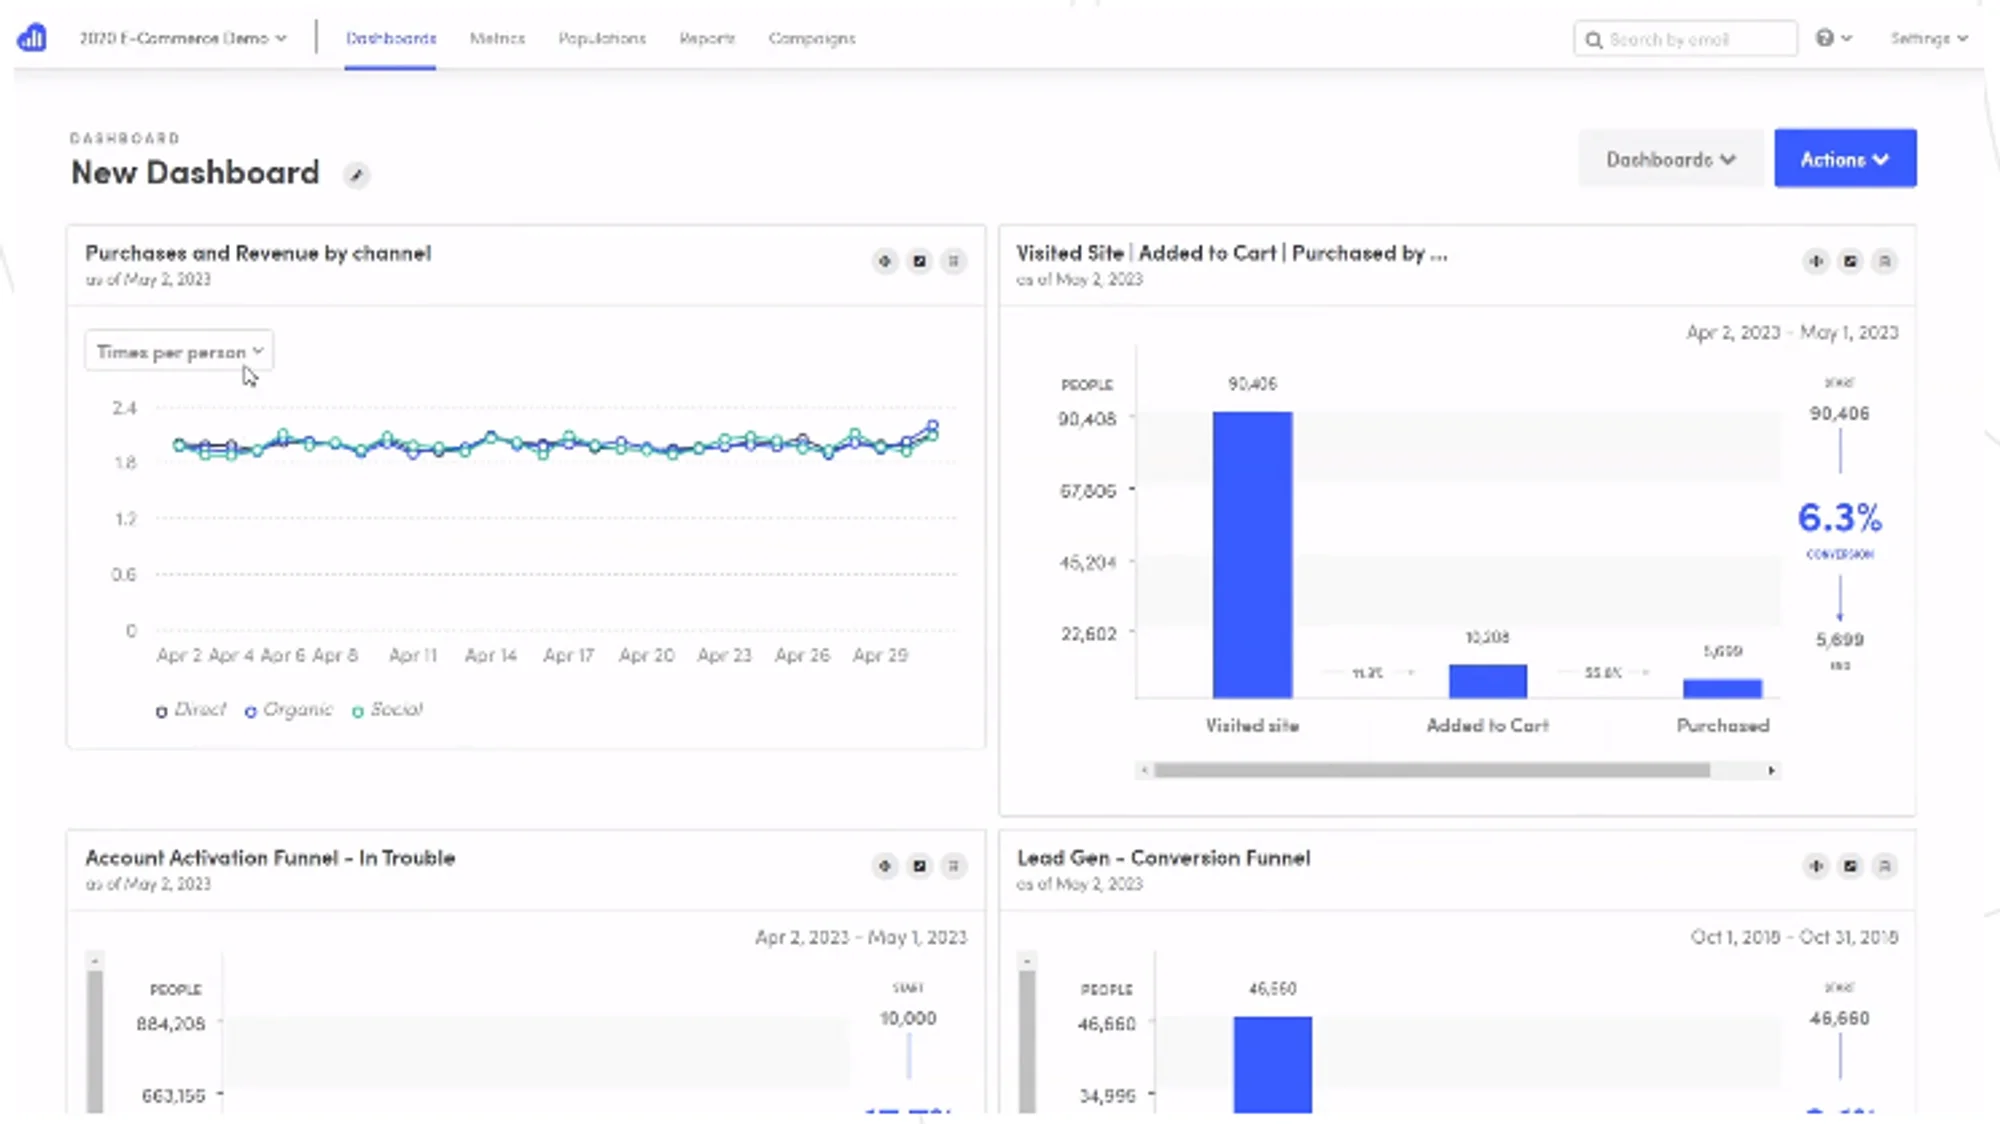Click the horizontal scrollbar under the Visited Site funnel
The height and width of the screenshot is (1124, 2000).
pos(1430,770)
